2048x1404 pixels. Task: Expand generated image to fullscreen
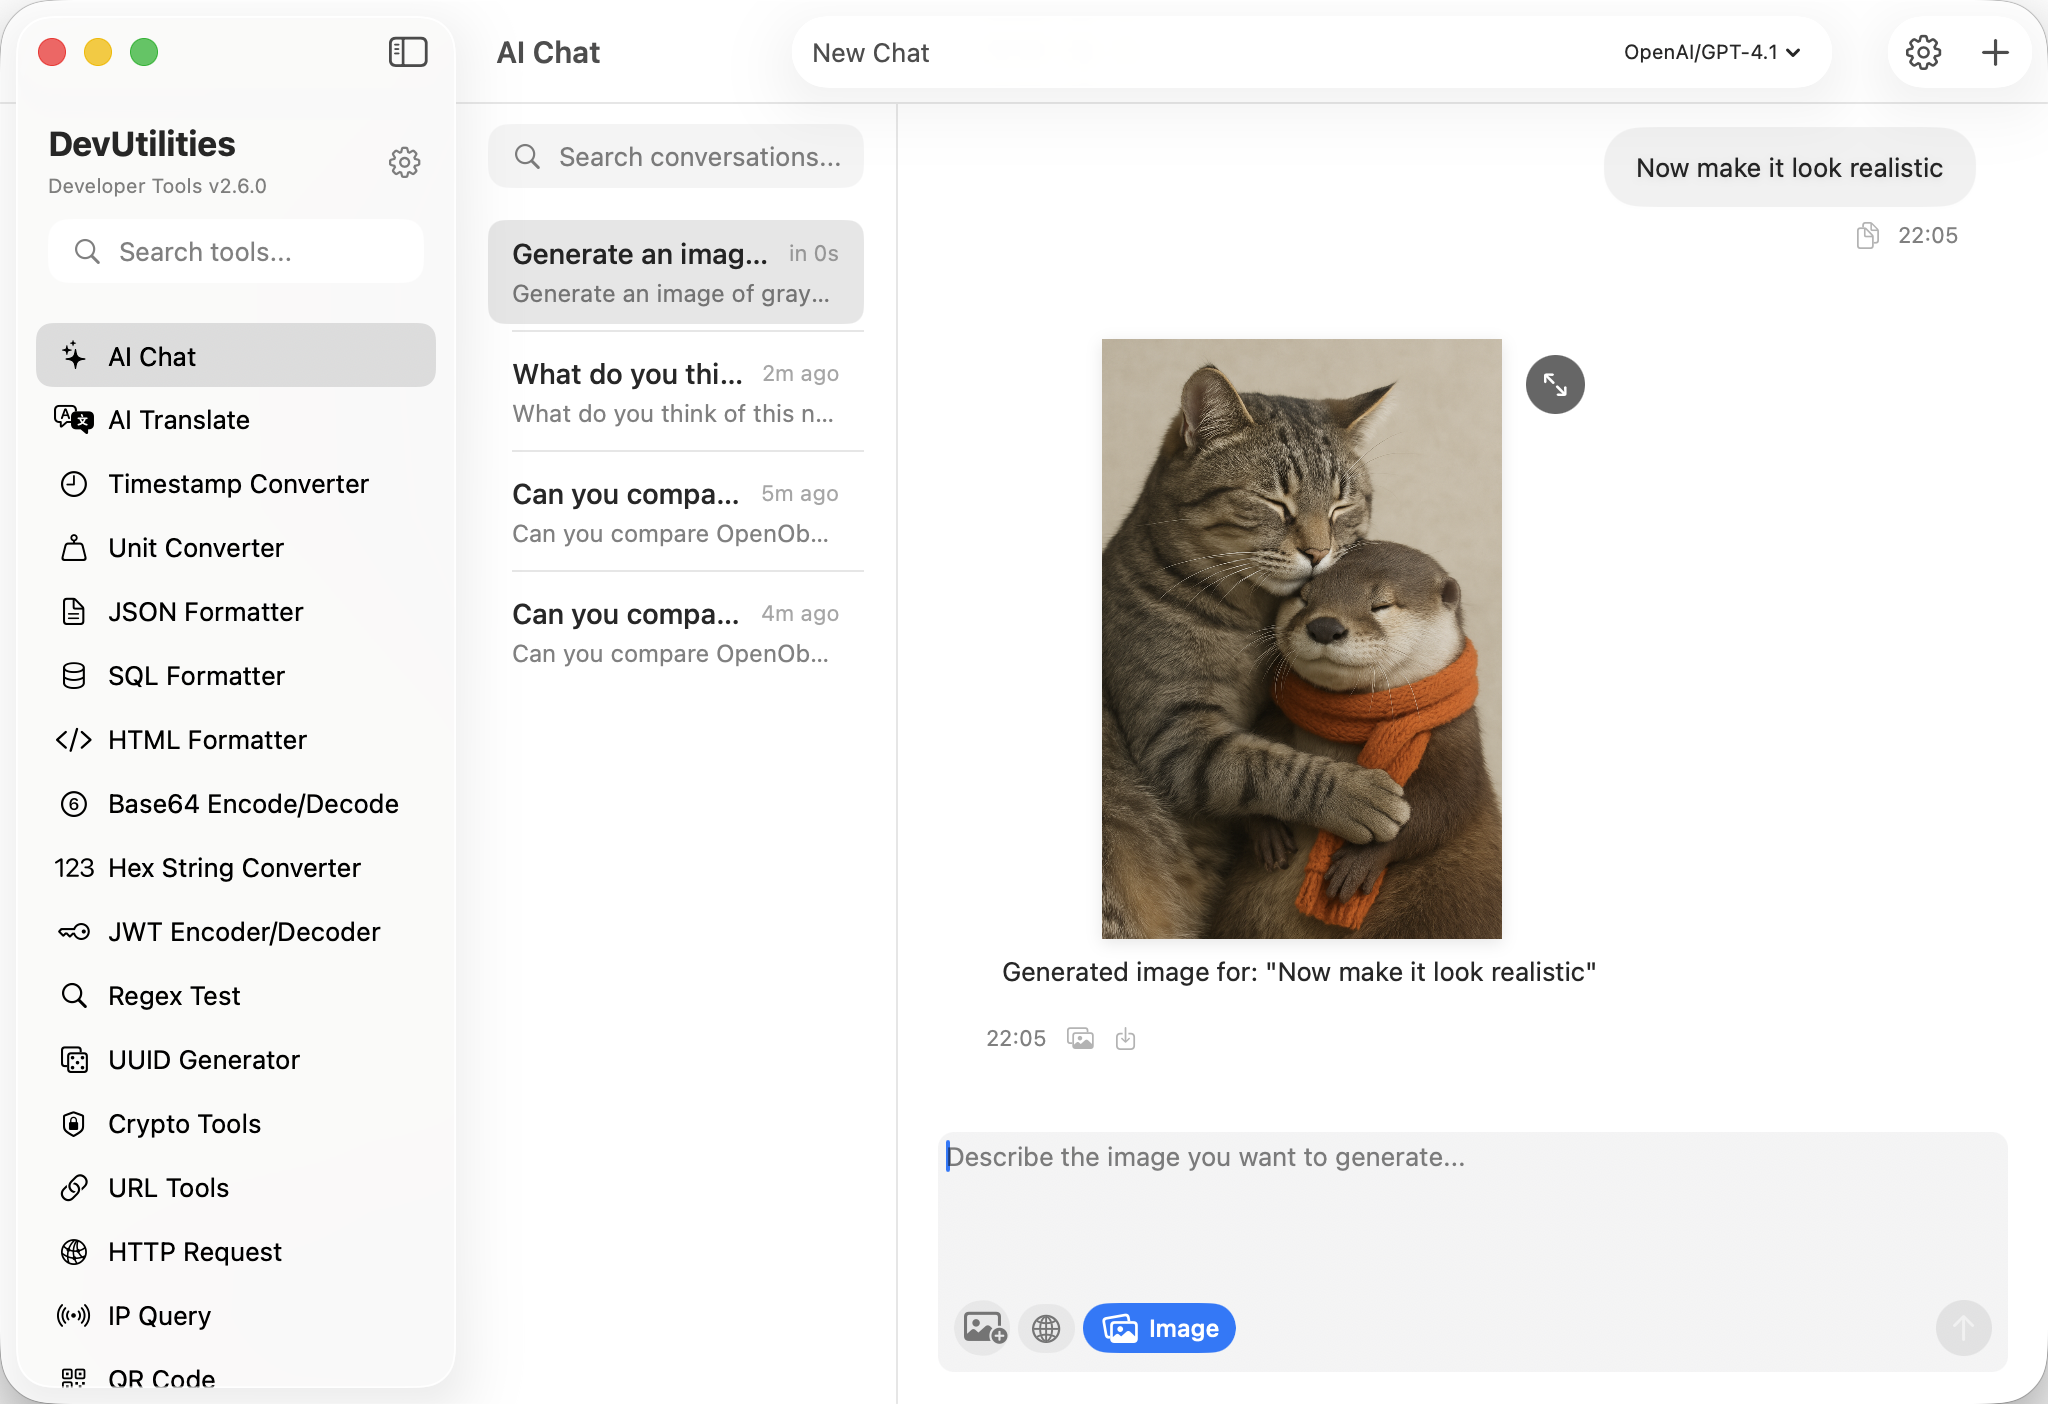point(1554,384)
